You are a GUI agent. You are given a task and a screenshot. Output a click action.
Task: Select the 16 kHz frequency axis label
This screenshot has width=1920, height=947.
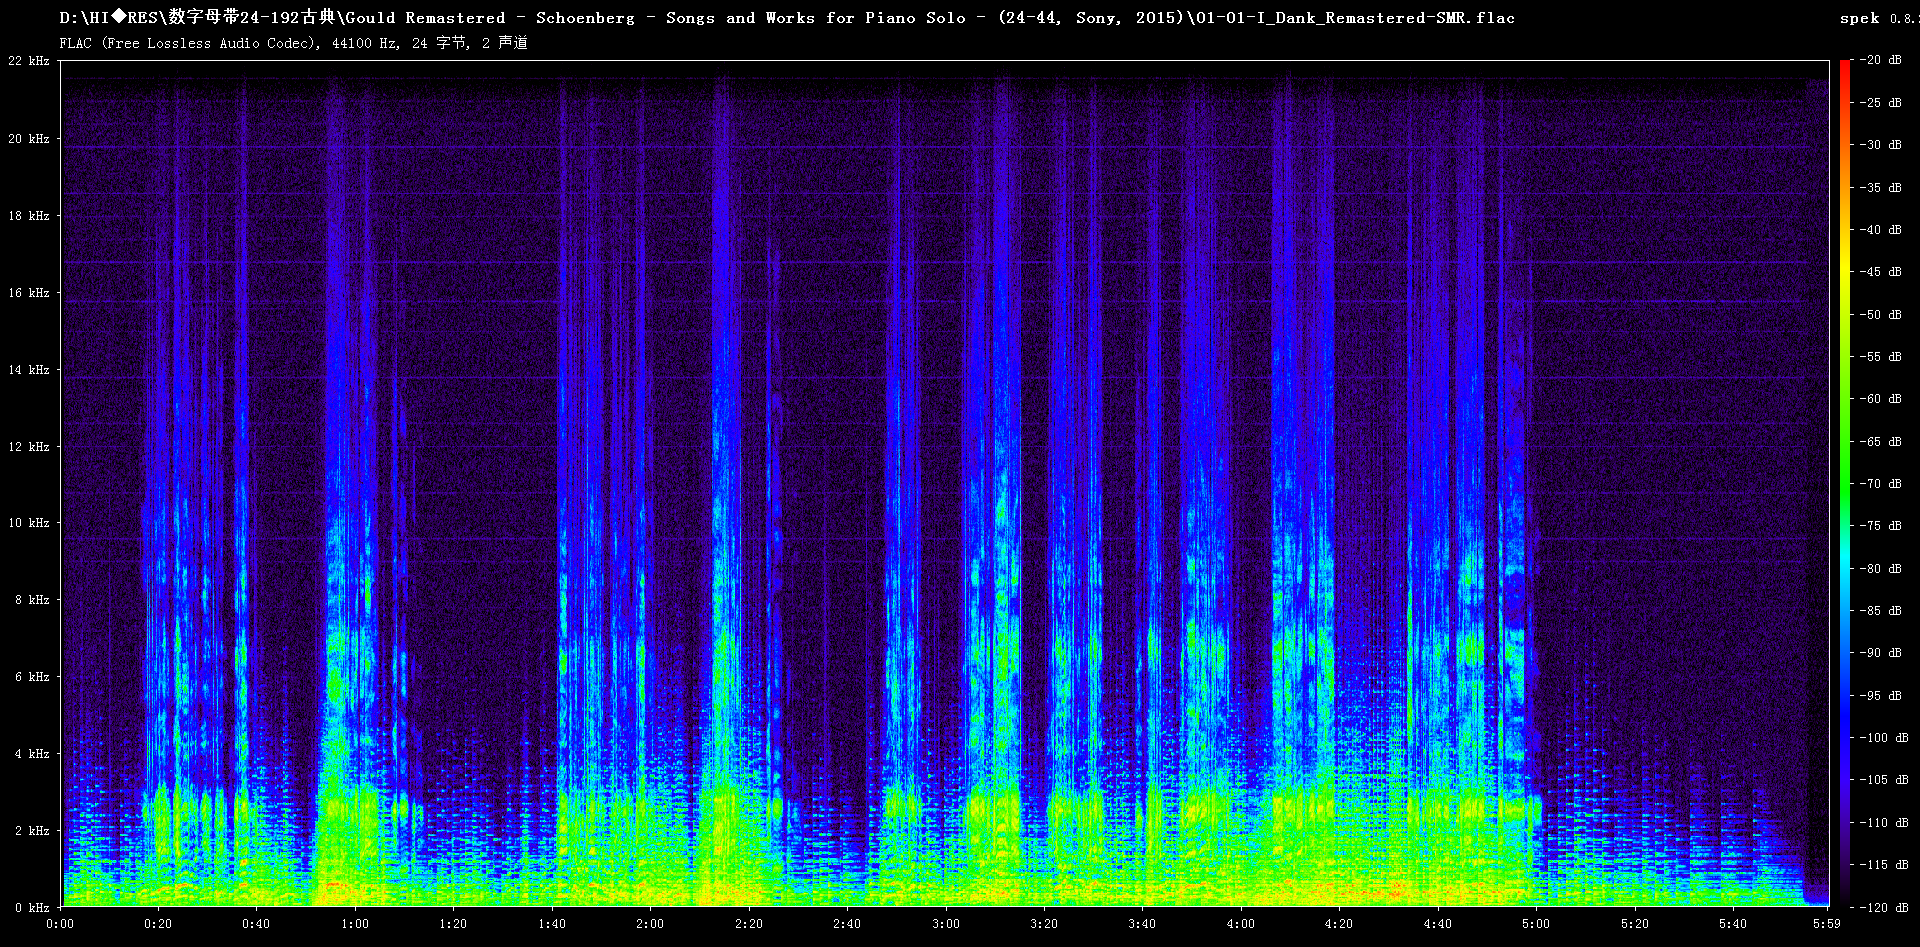click(29, 293)
